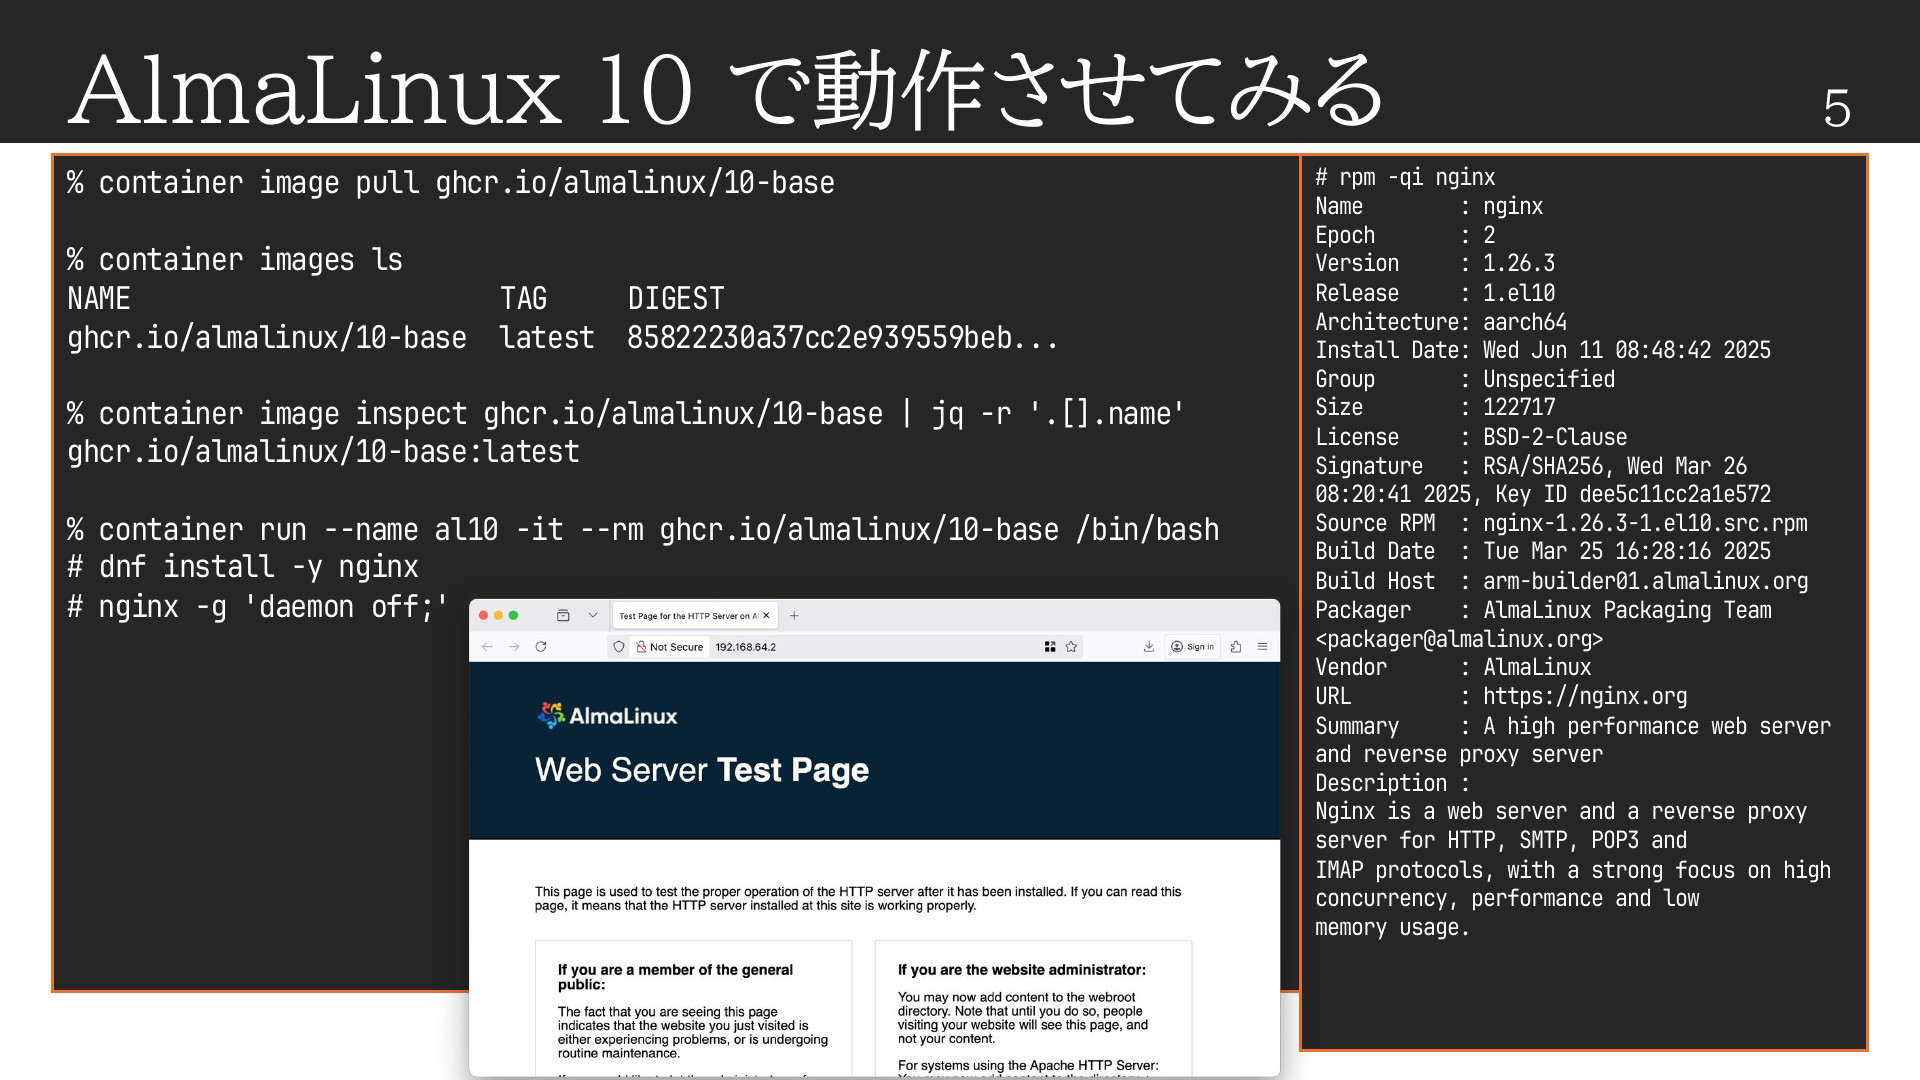The height and width of the screenshot is (1080, 1920).
Task: Open the Firefox View container icon
Action: (x=563, y=616)
